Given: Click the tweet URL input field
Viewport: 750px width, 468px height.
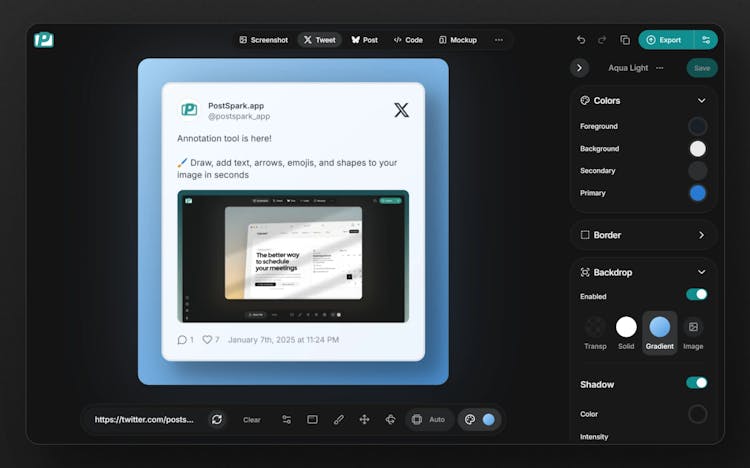Looking at the screenshot, I should click(x=144, y=420).
